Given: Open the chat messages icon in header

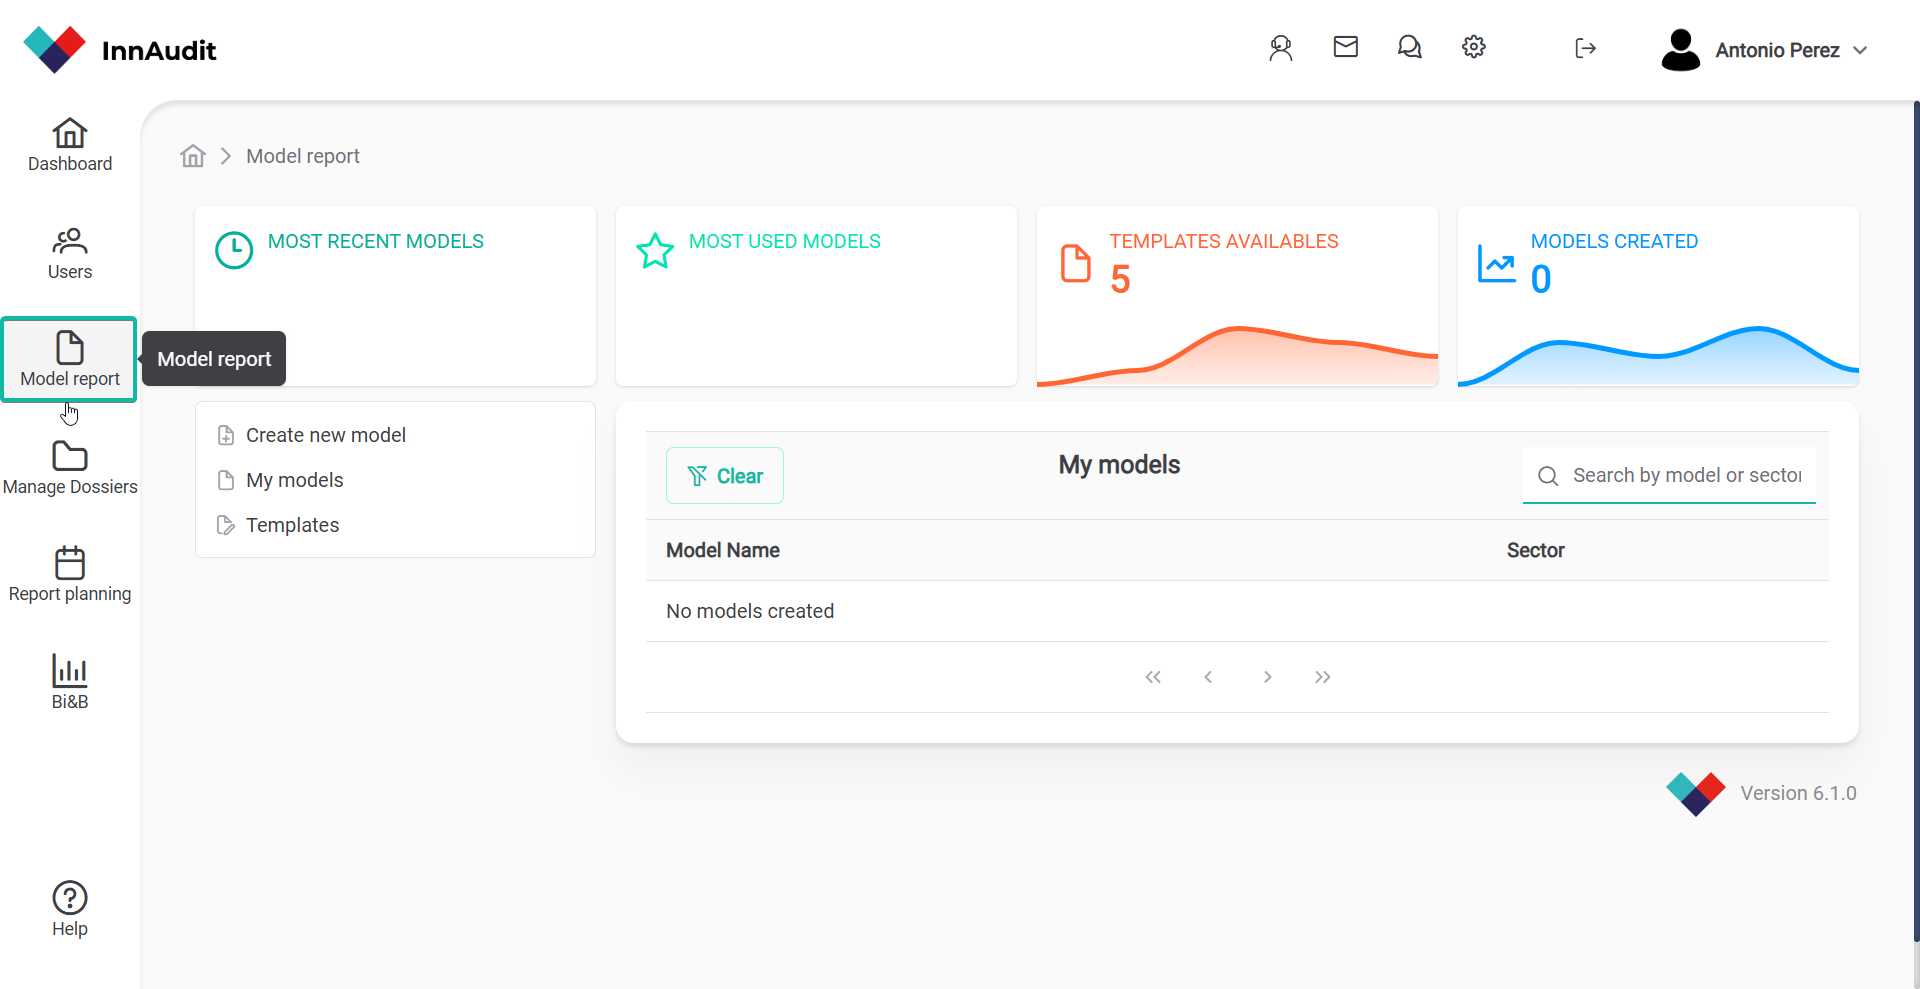Looking at the screenshot, I should (1409, 47).
